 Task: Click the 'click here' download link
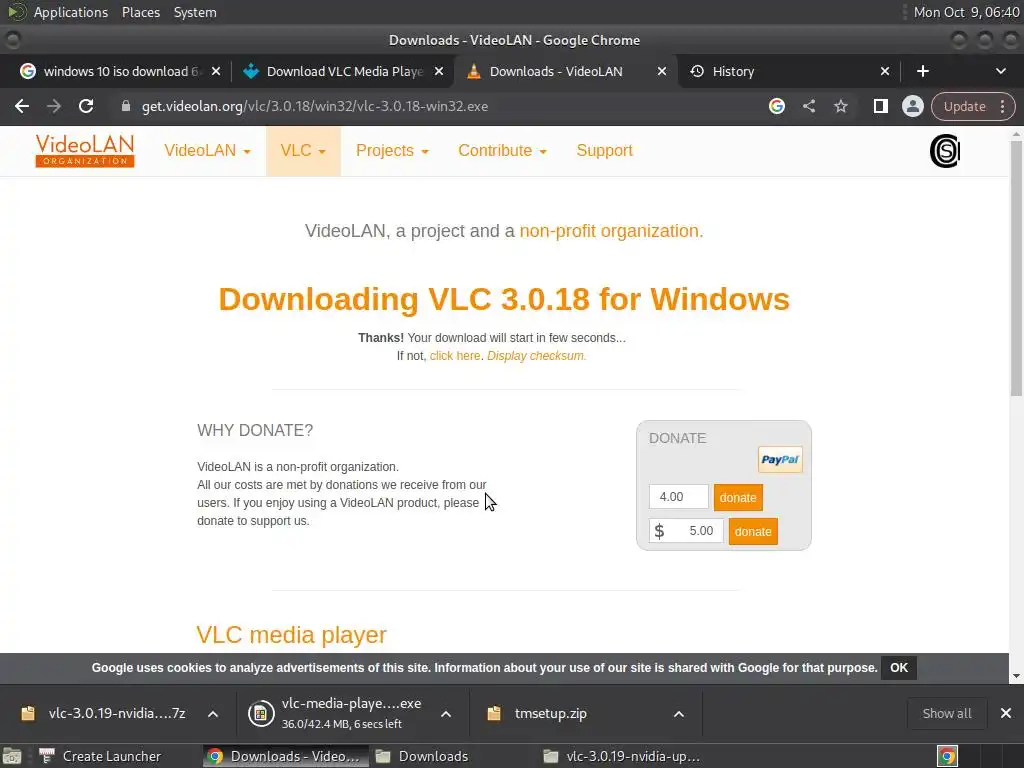pos(455,356)
